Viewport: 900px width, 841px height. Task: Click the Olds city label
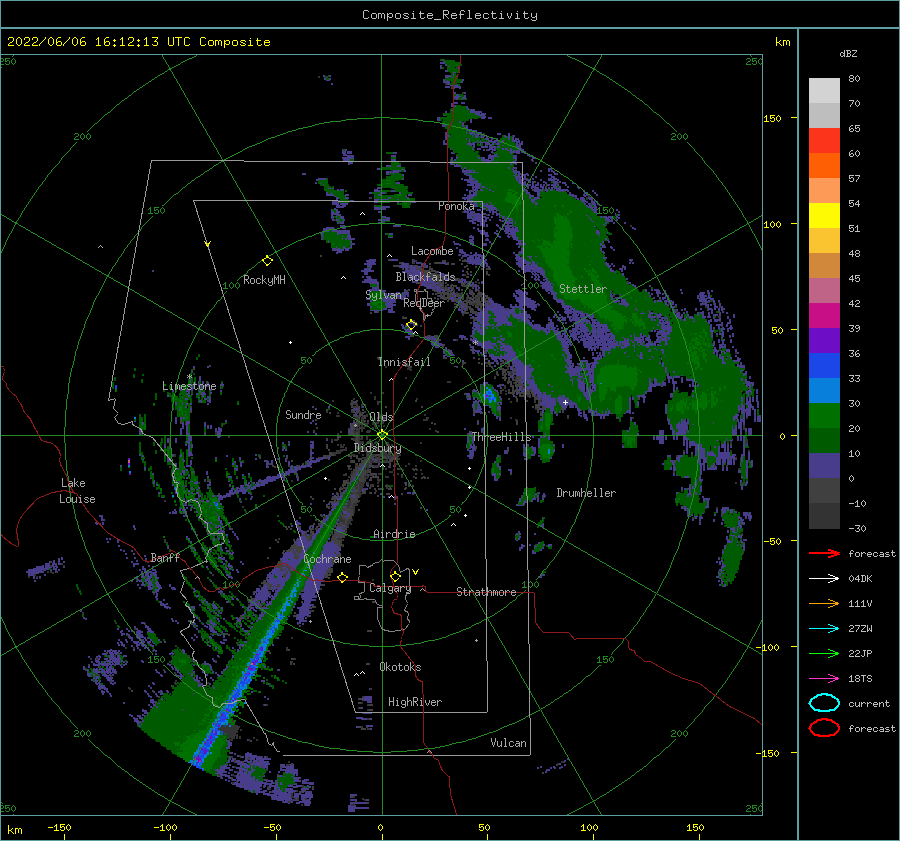click(x=381, y=417)
